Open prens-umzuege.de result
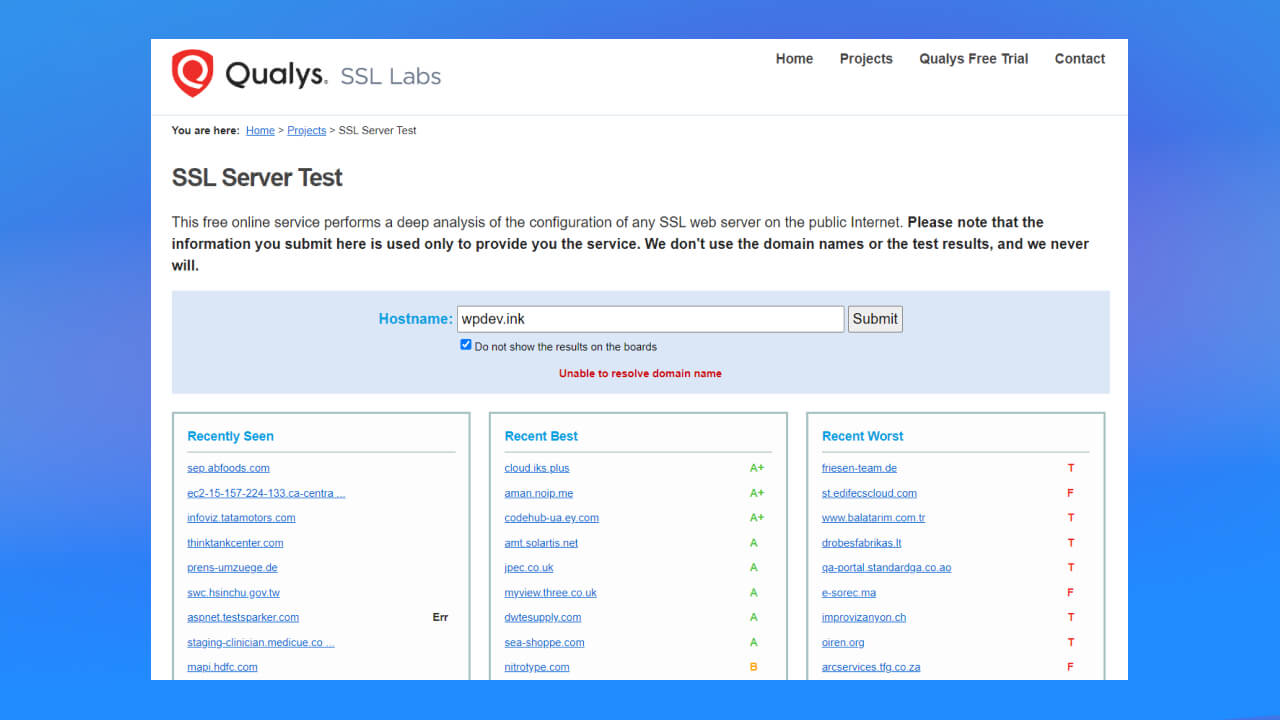The height and width of the screenshot is (720, 1280). (x=232, y=568)
